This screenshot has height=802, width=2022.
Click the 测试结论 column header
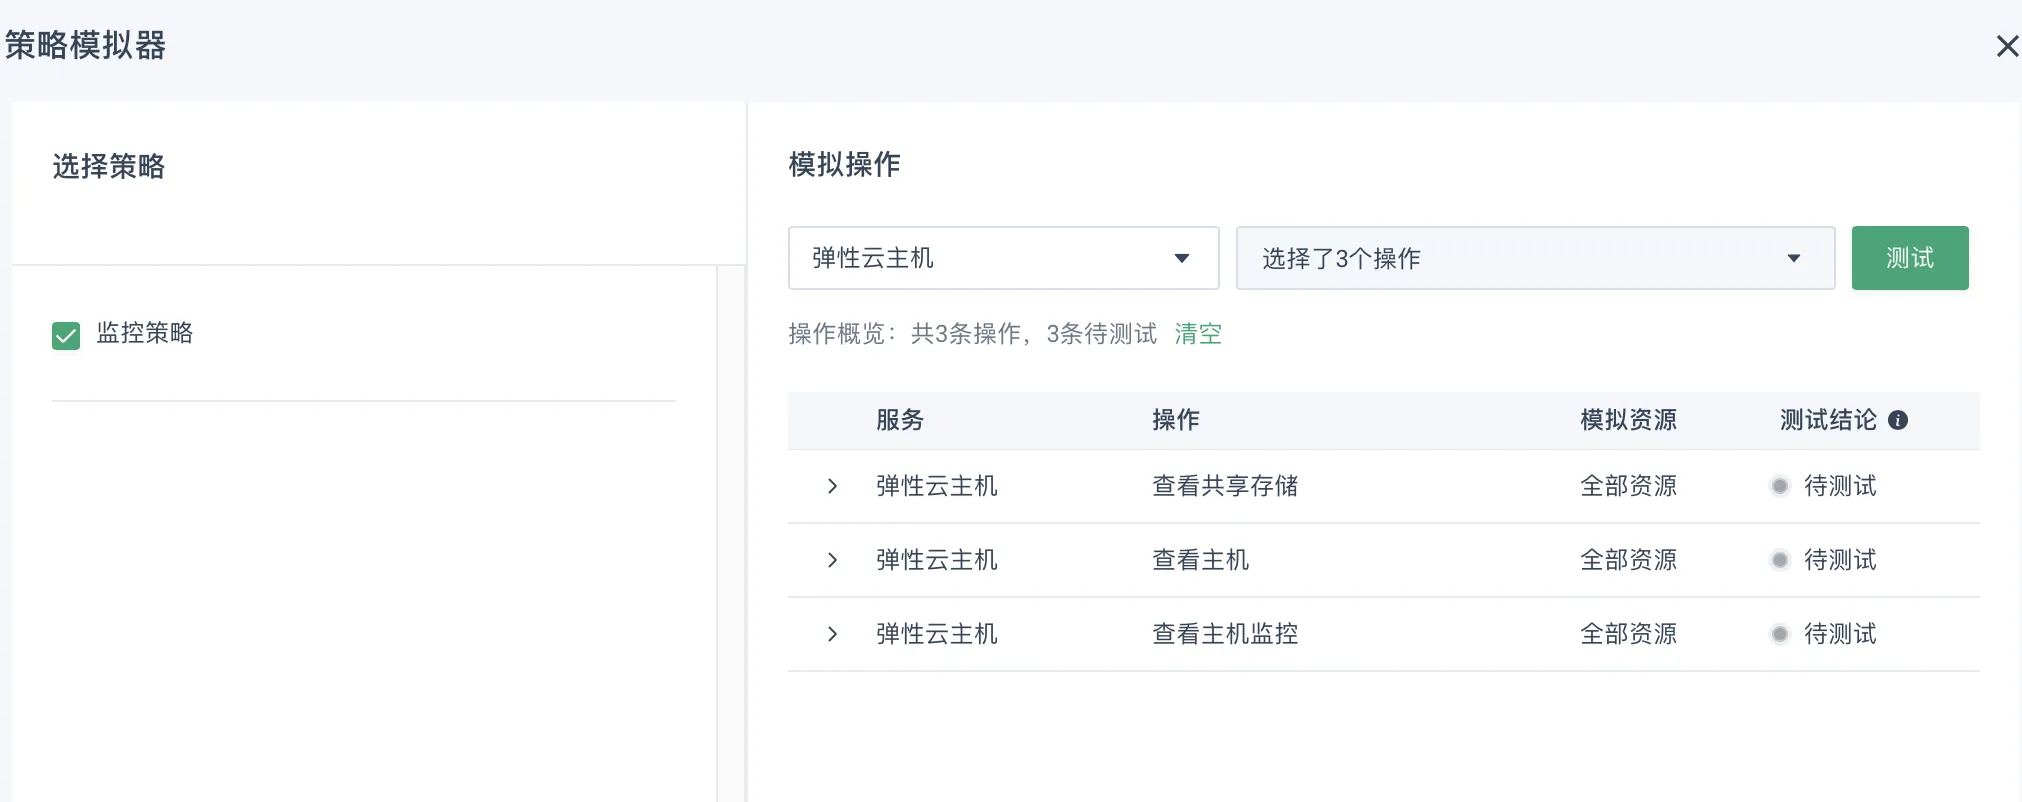click(1827, 421)
